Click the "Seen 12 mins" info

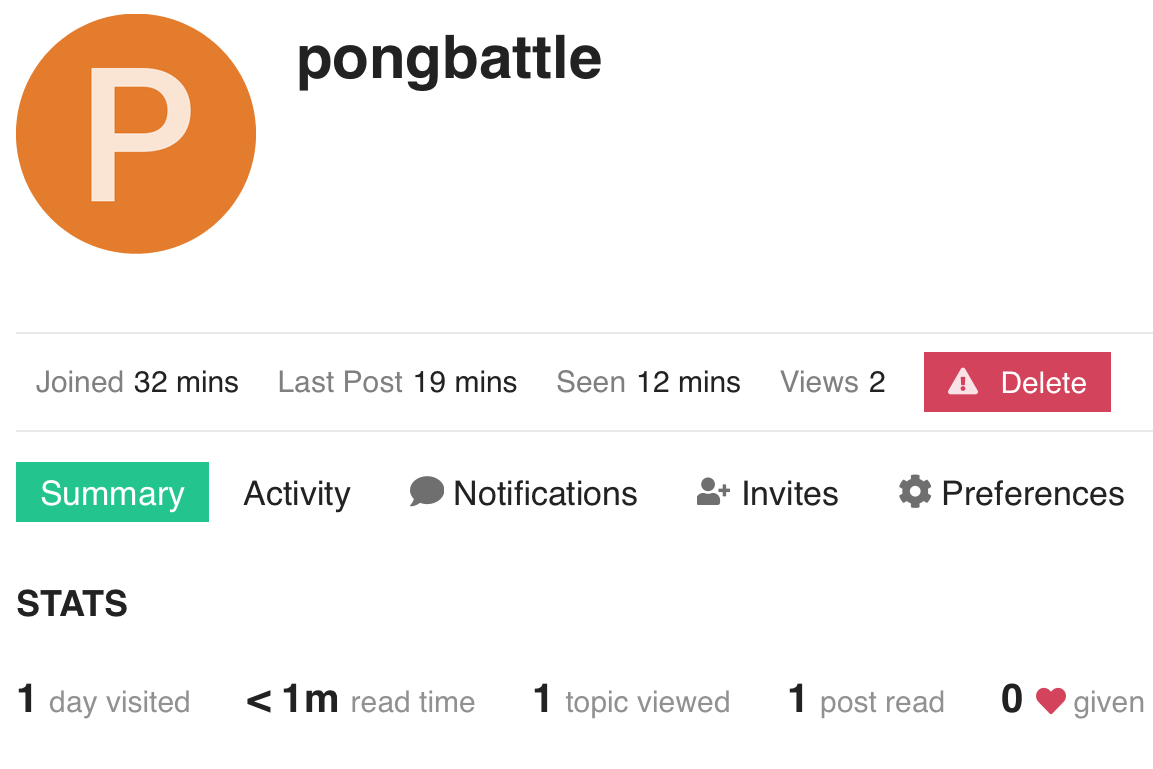(648, 381)
